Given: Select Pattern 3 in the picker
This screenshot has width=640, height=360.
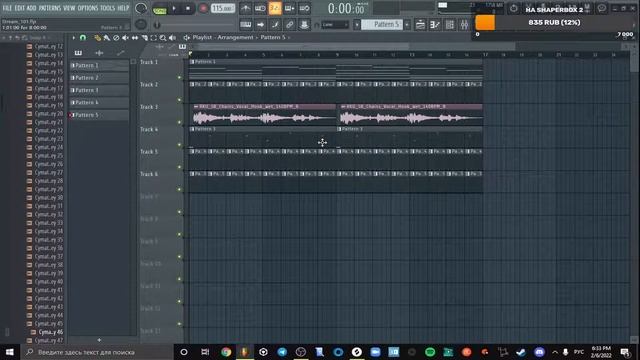Looking at the screenshot, I should (99, 90).
